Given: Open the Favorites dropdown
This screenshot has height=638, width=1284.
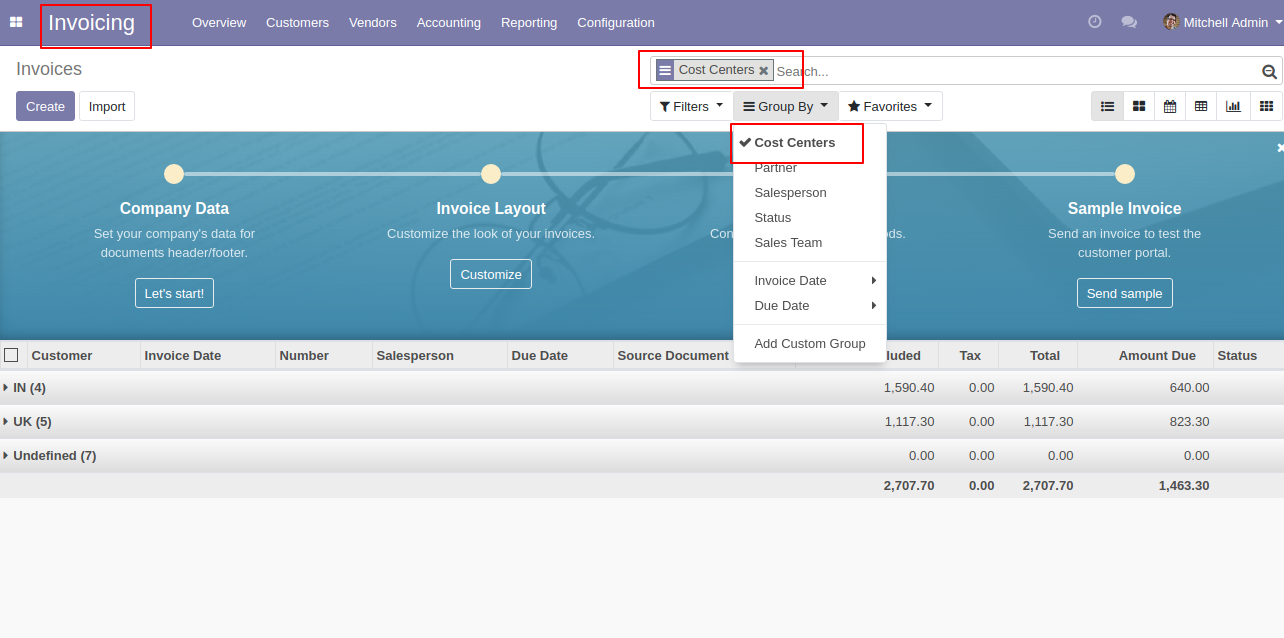Looking at the screenshot, I should (890, 106).
